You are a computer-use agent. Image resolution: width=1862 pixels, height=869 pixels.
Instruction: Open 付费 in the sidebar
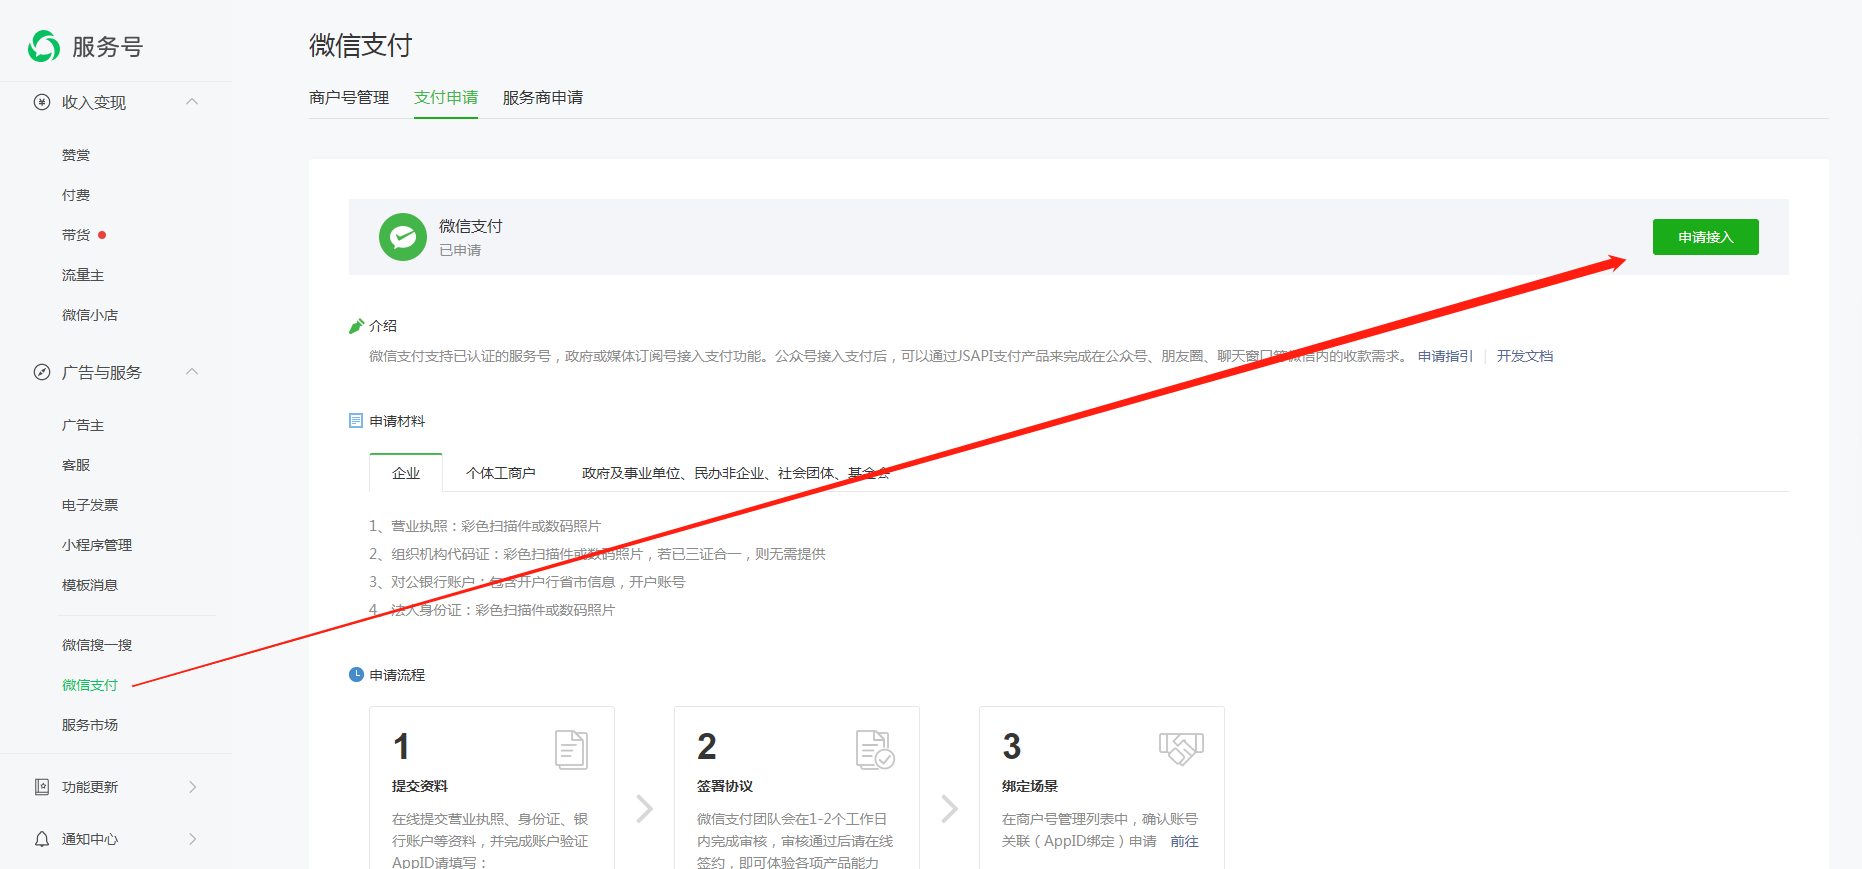point(76,195)
